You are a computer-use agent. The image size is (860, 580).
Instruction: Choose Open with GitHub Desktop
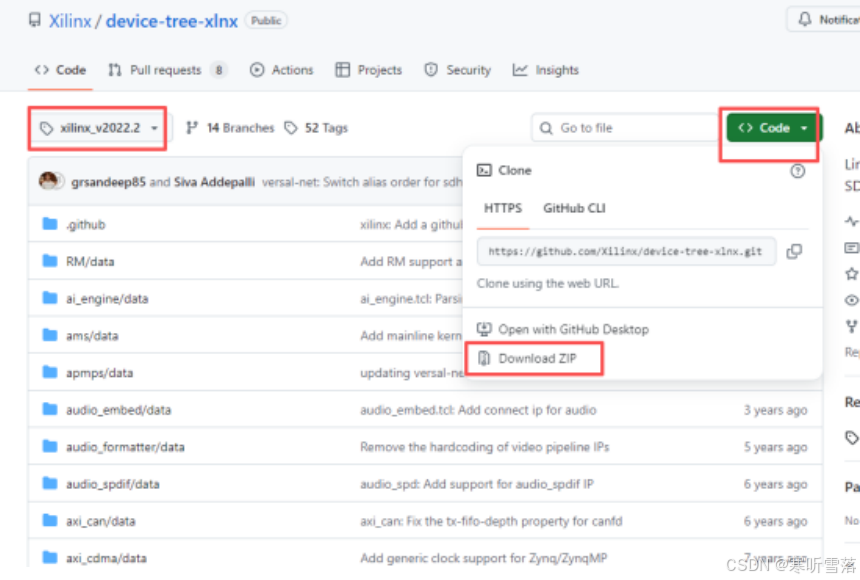[563, 329]
